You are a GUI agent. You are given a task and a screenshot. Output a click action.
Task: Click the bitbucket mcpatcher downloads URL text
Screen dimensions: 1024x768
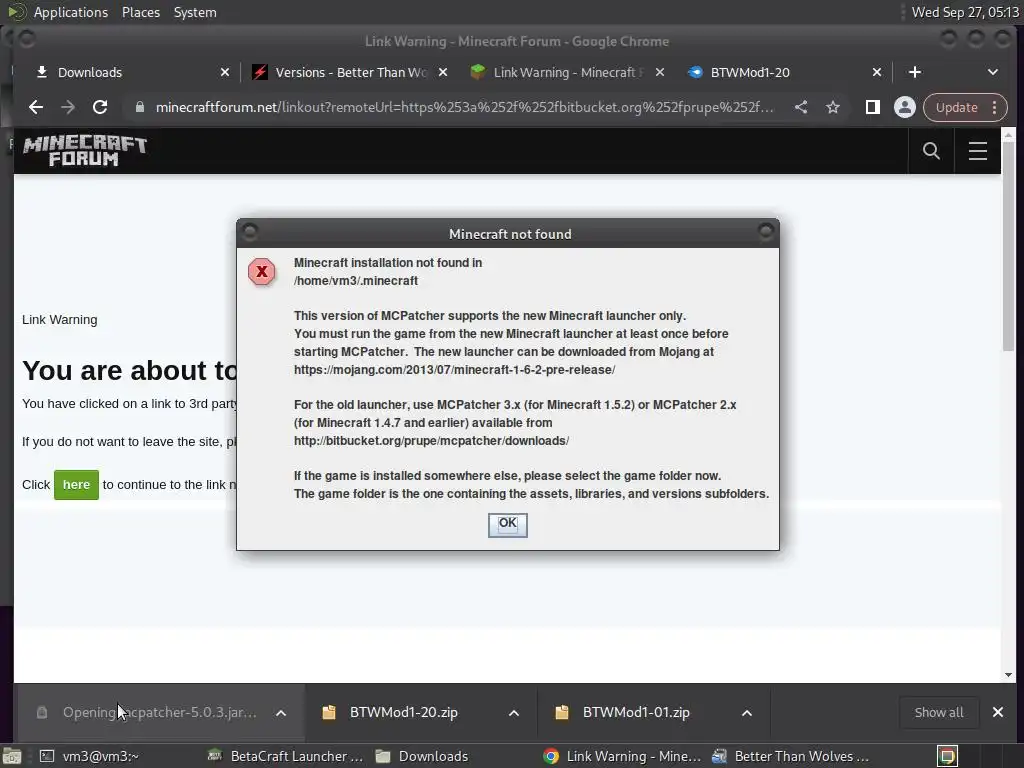[x=431, y=441]
